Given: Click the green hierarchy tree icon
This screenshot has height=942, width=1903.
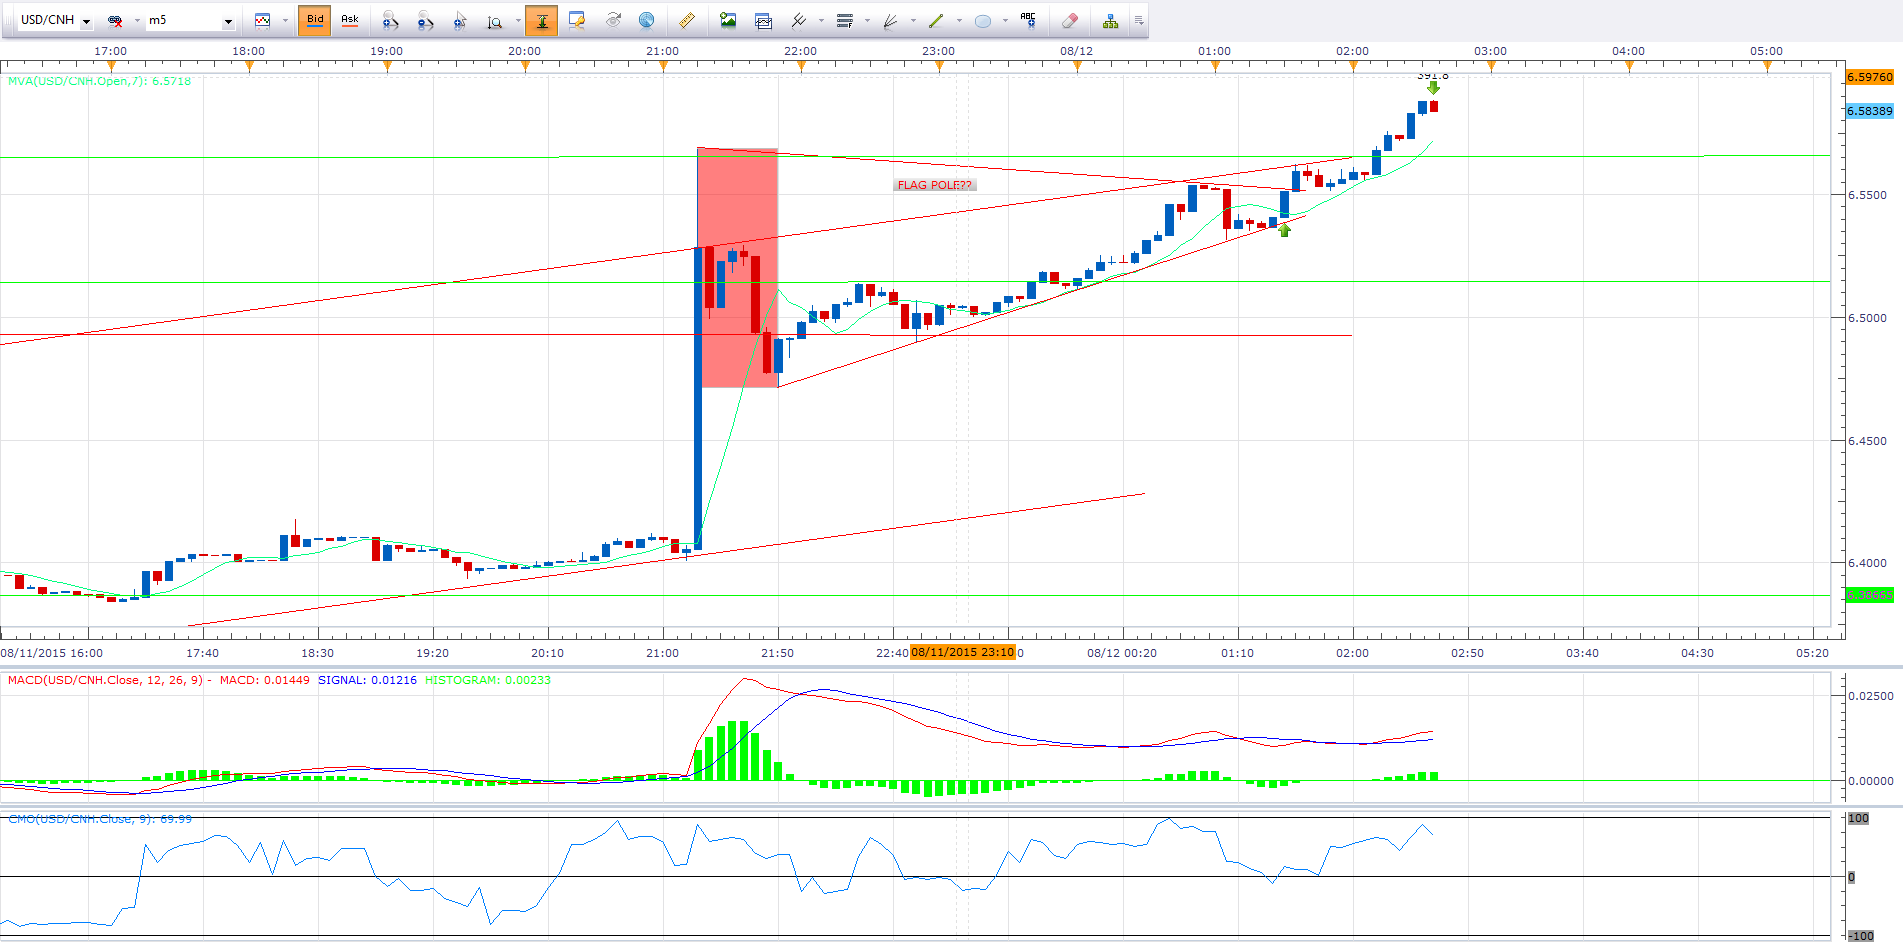Looking at the screenshot, I should point(1110,20).
